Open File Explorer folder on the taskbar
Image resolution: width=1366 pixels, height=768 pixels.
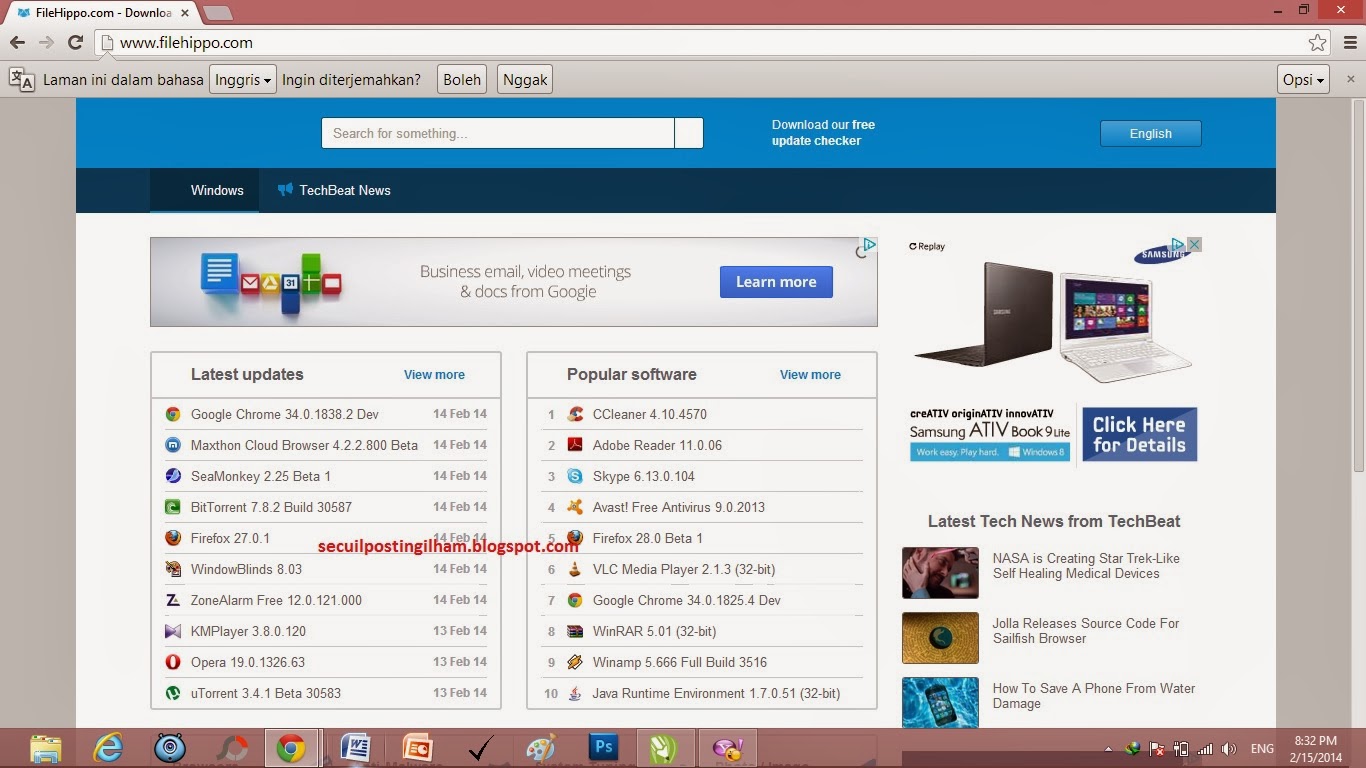tap(46, 748)
